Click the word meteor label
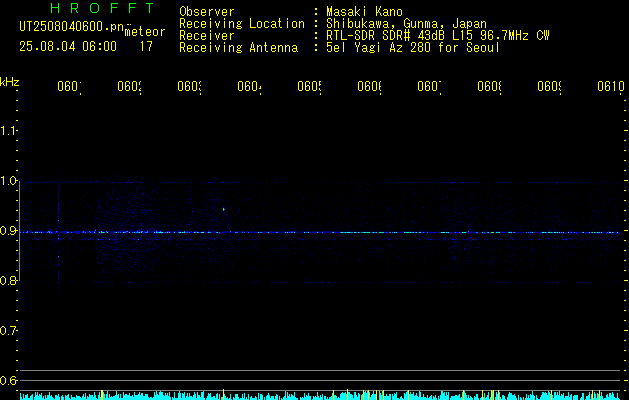This screenshot has height=400, width=629. tap(145, 32)
